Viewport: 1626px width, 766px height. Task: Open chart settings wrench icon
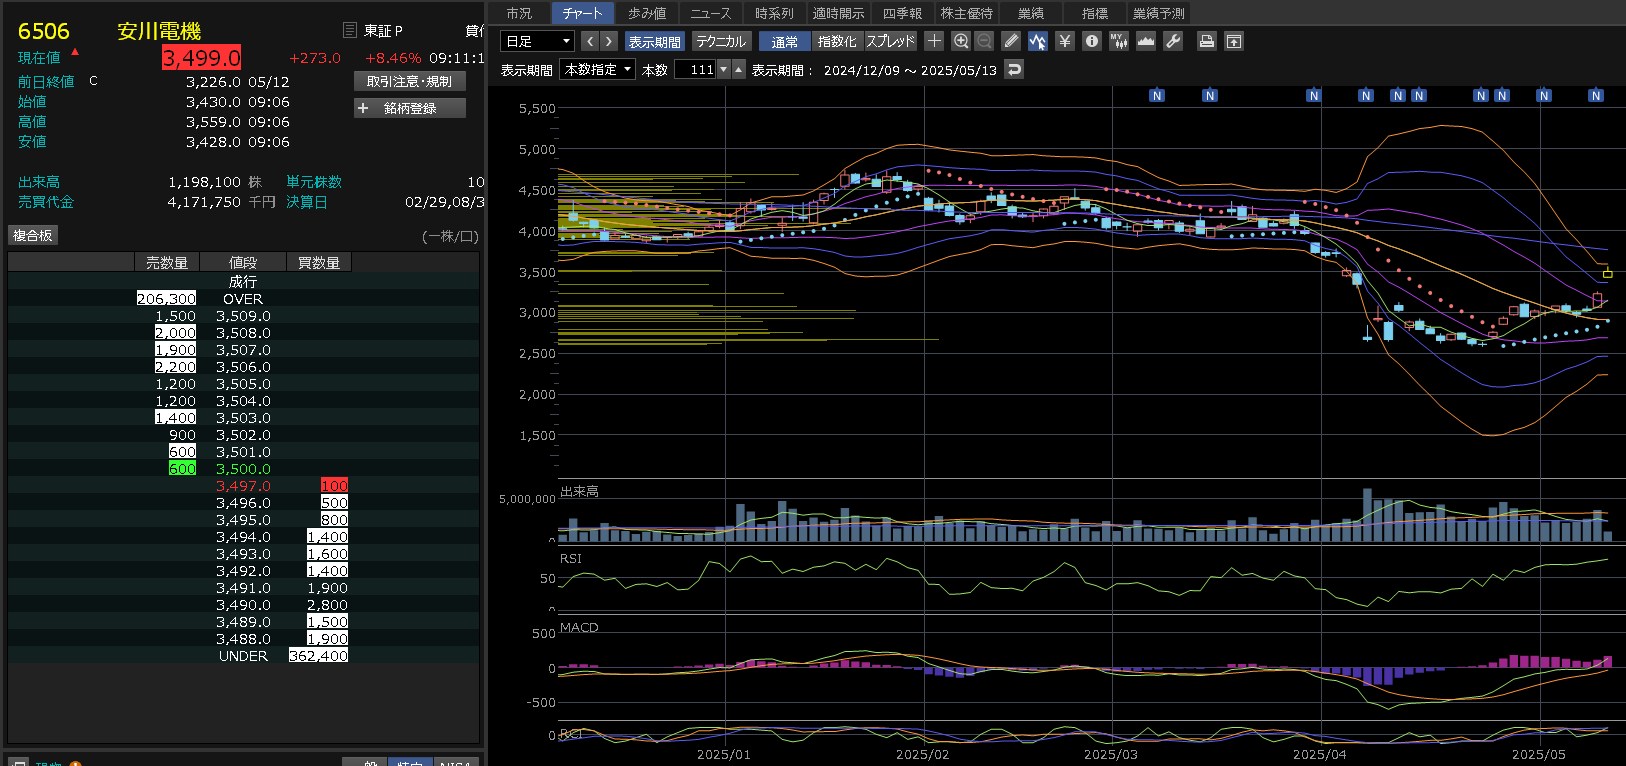pos(1173,41)
